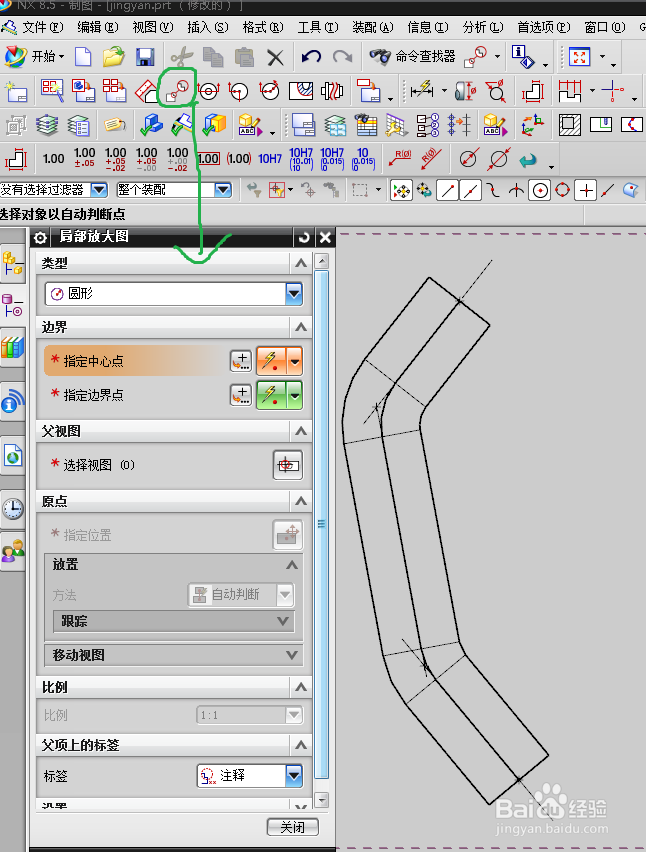The image size is (646, 852).
Task: Click the Undo arrow
Action: point(311,57)
